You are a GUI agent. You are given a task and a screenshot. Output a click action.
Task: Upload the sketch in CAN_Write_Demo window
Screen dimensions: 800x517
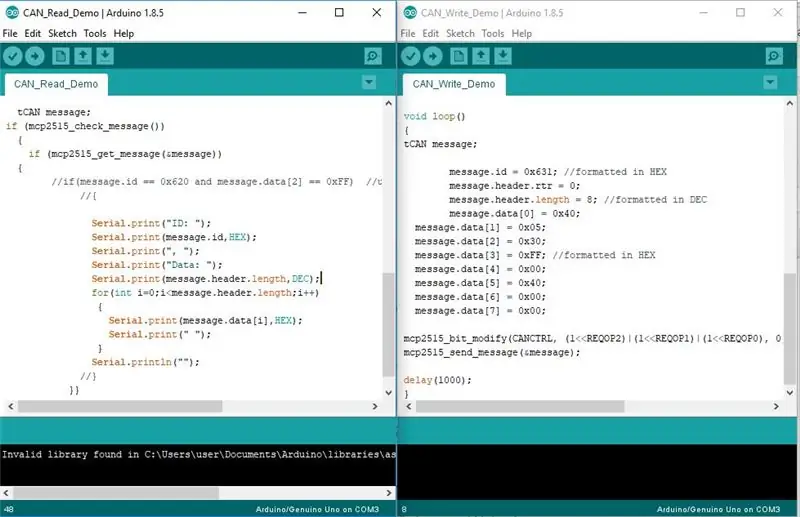click(433, 56)
